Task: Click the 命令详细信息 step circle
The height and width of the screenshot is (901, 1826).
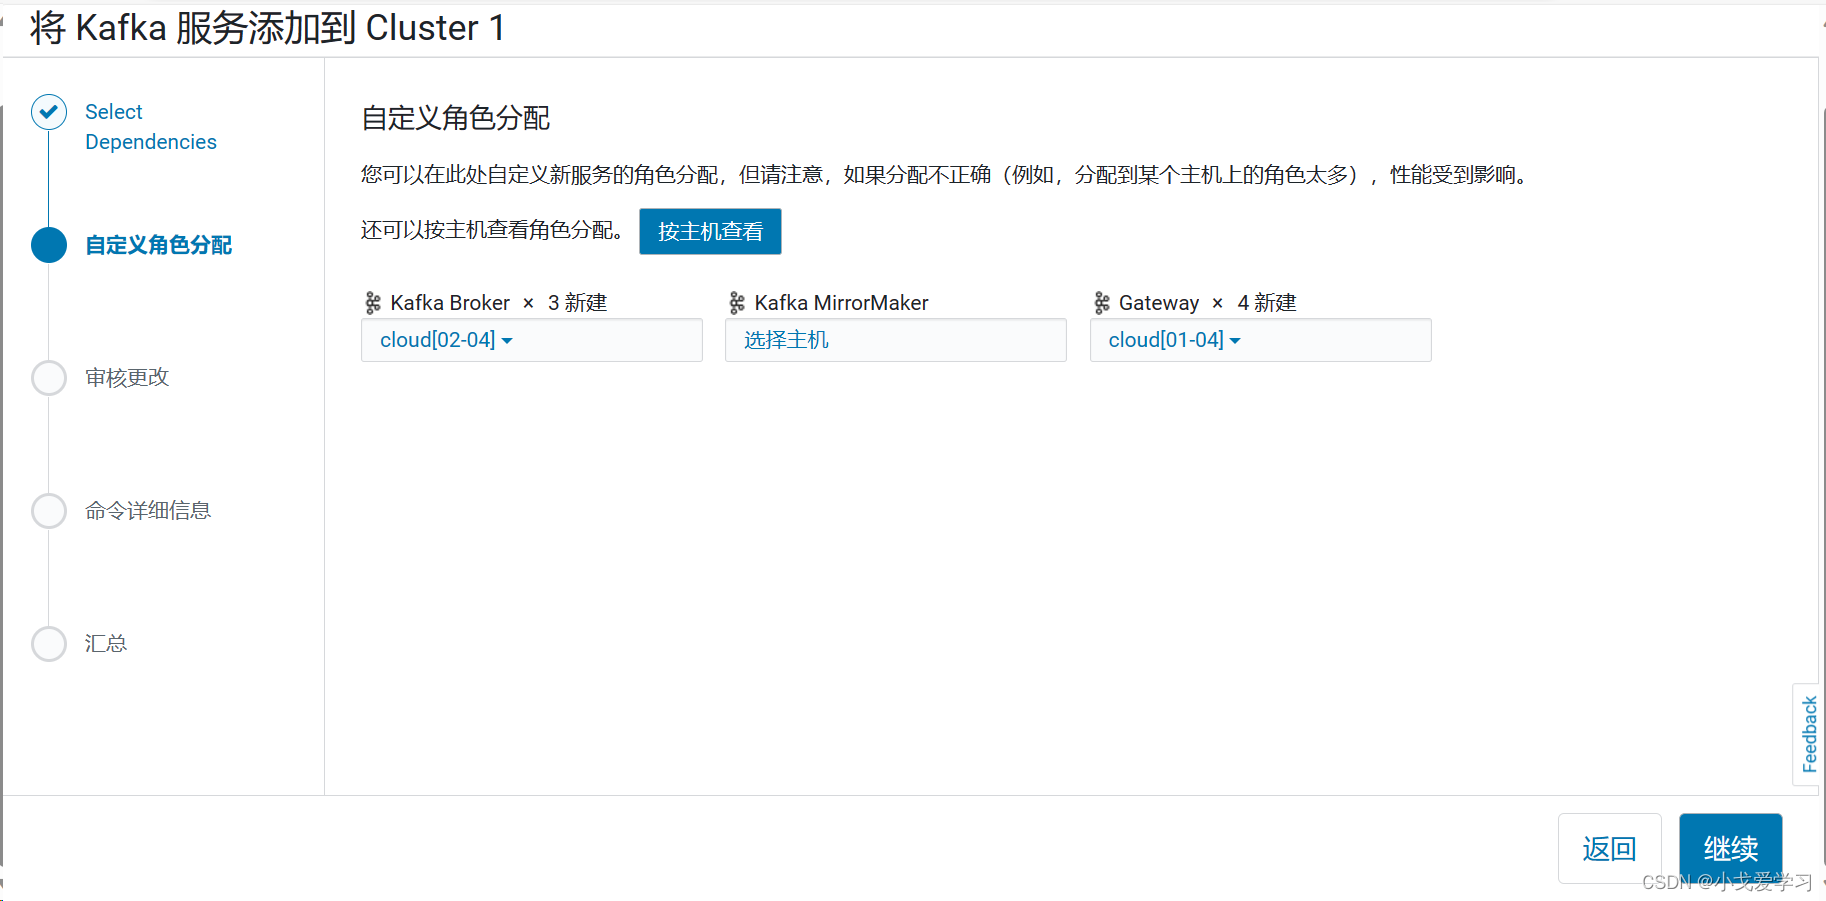Action: [x=49, y=511]
